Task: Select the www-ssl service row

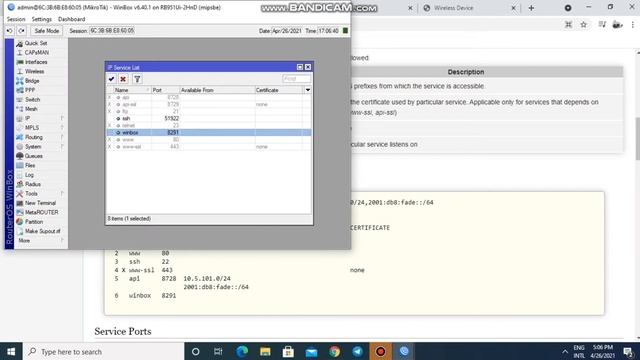Action: pyautogui.click(x=209, y=147)
